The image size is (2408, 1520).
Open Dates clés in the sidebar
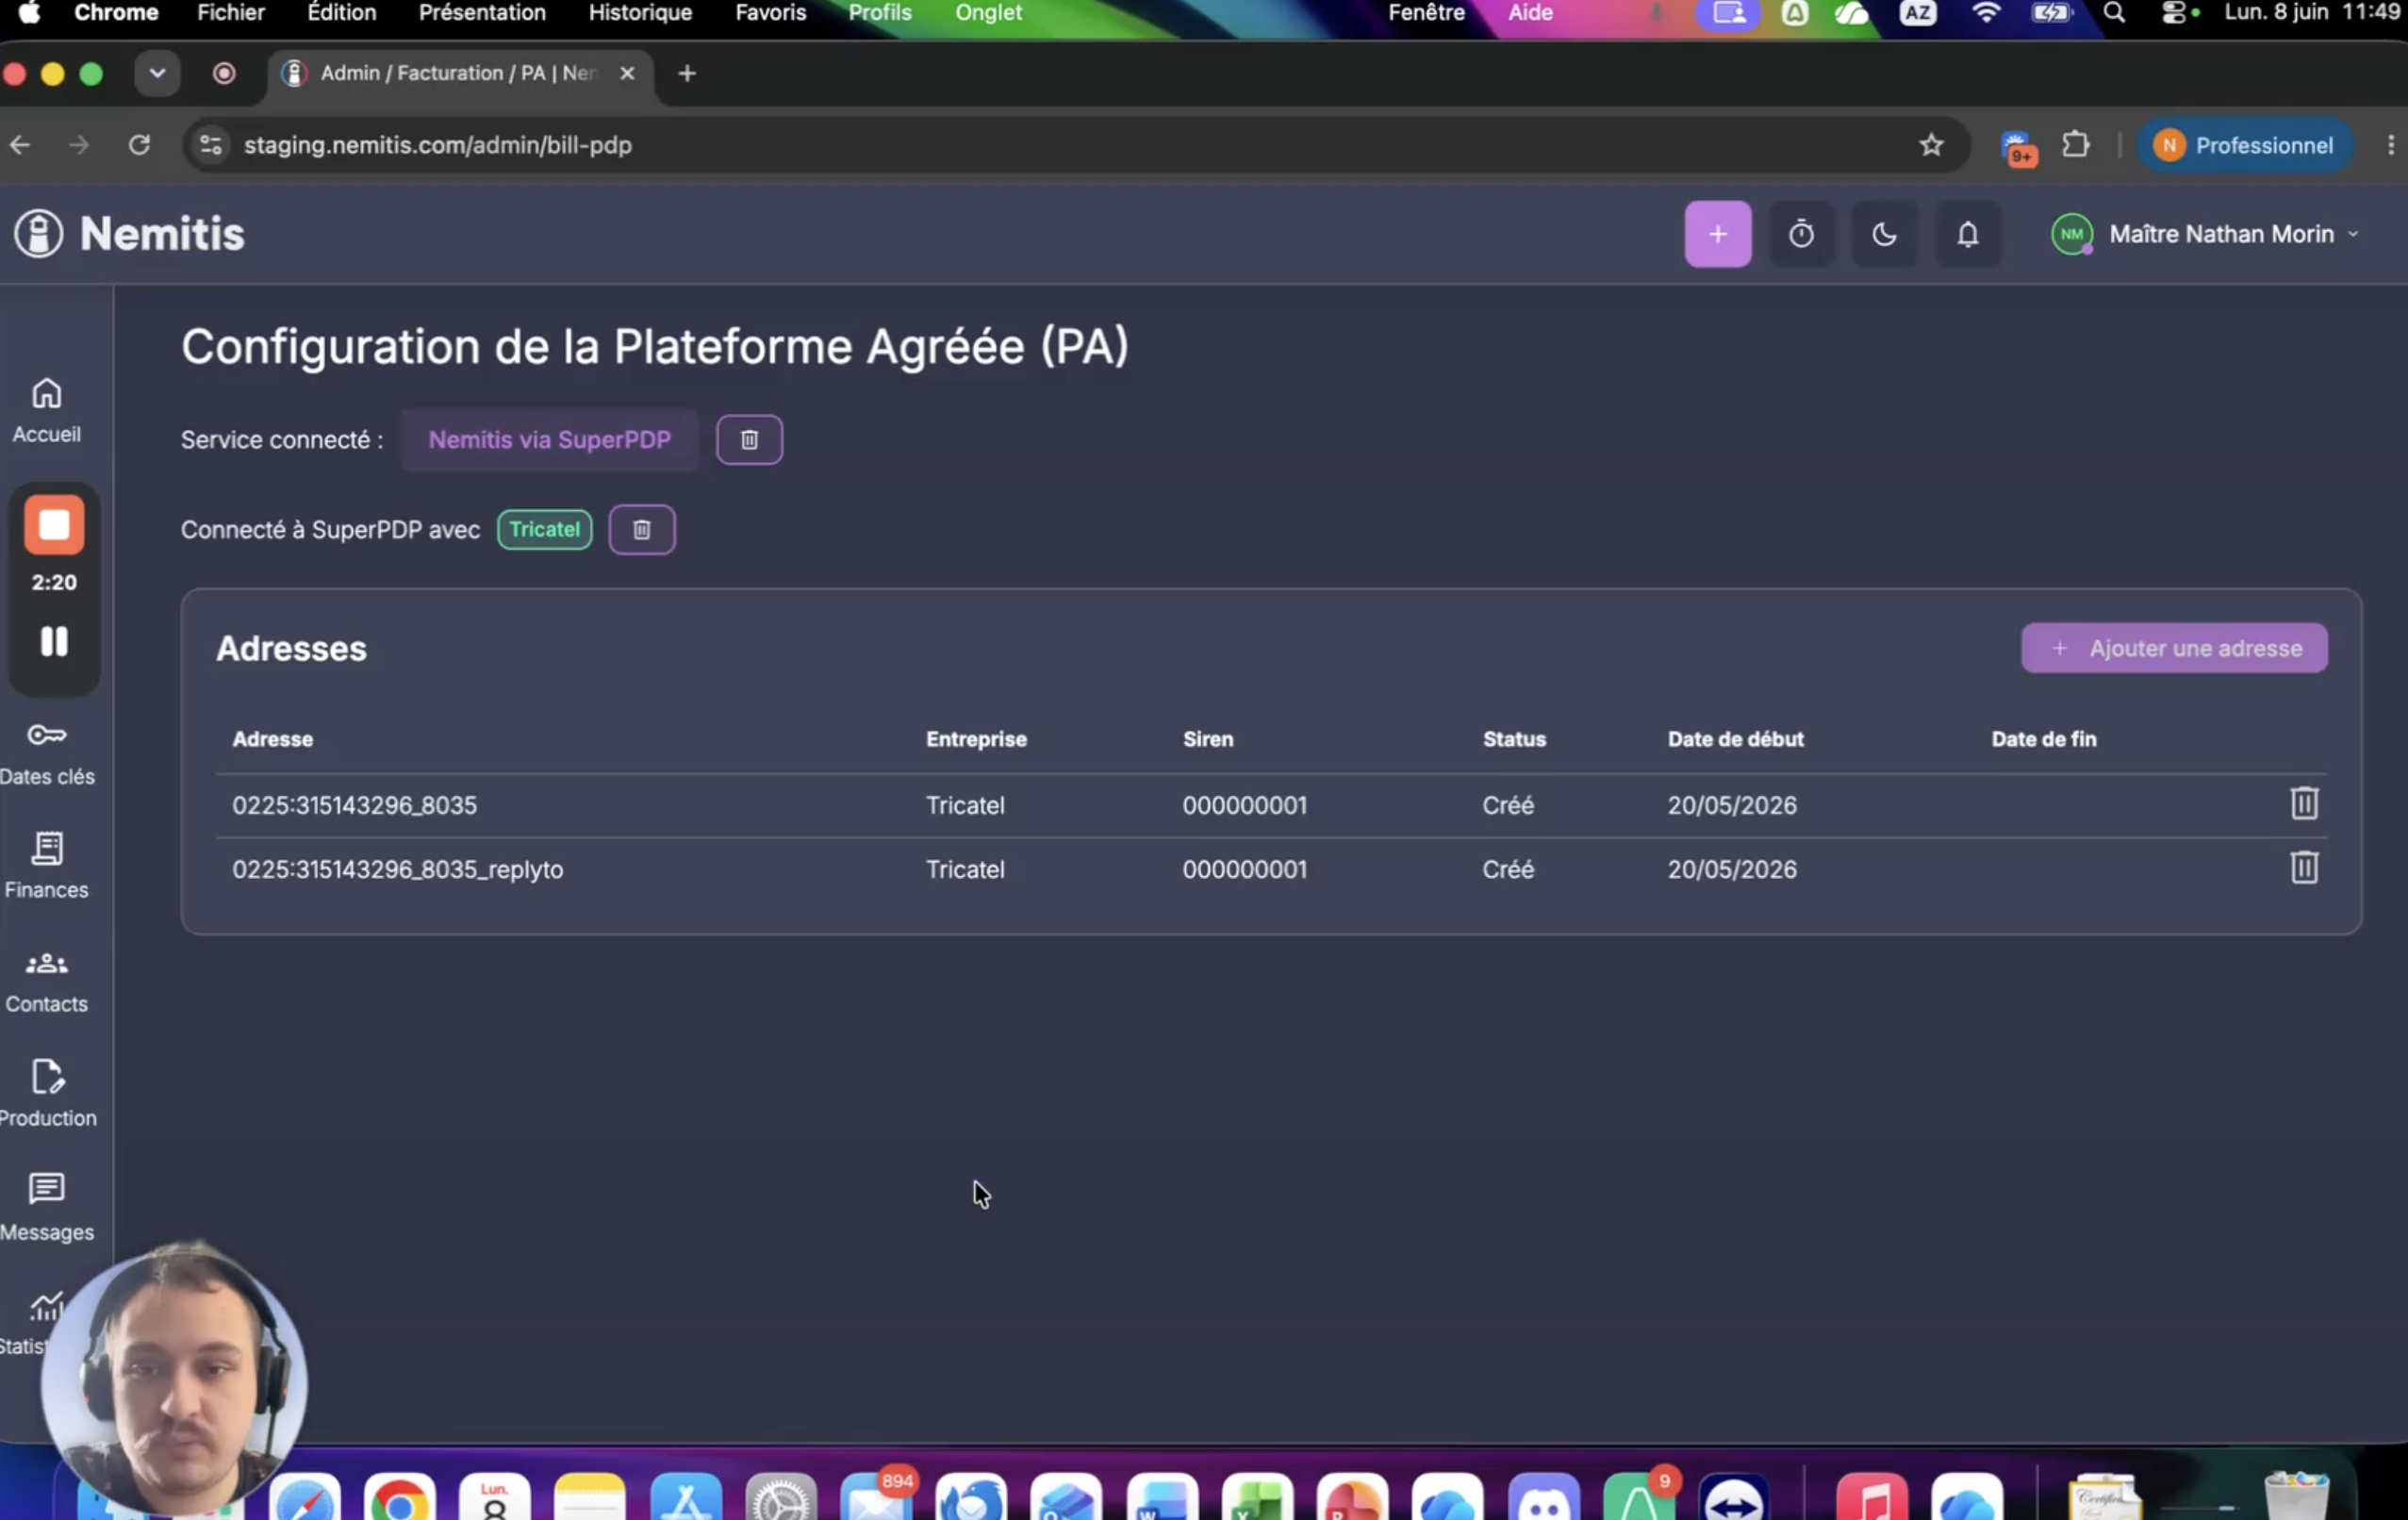(x=47, y=755)
